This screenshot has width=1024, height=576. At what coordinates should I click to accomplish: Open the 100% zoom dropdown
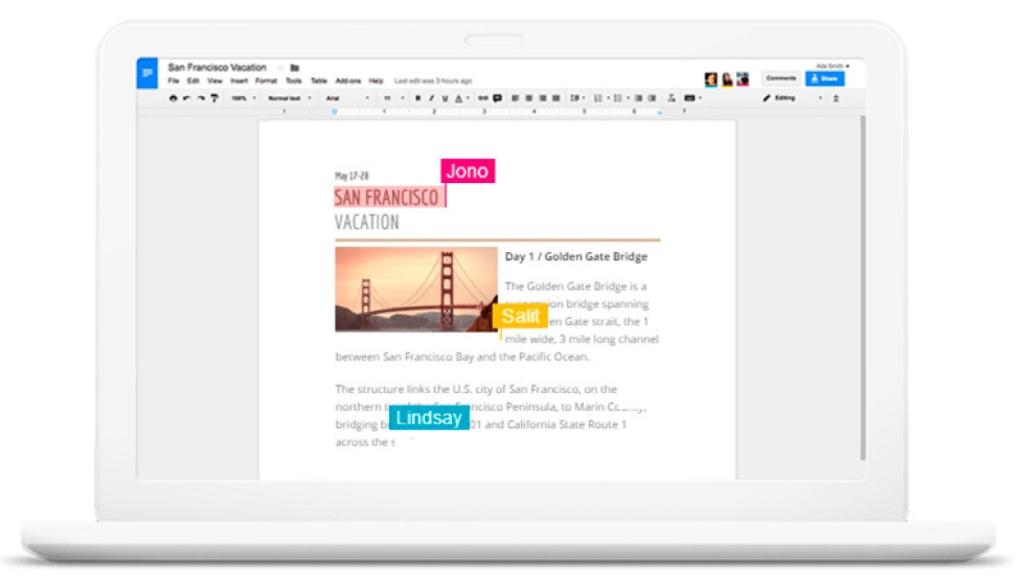tap(244, 98)
